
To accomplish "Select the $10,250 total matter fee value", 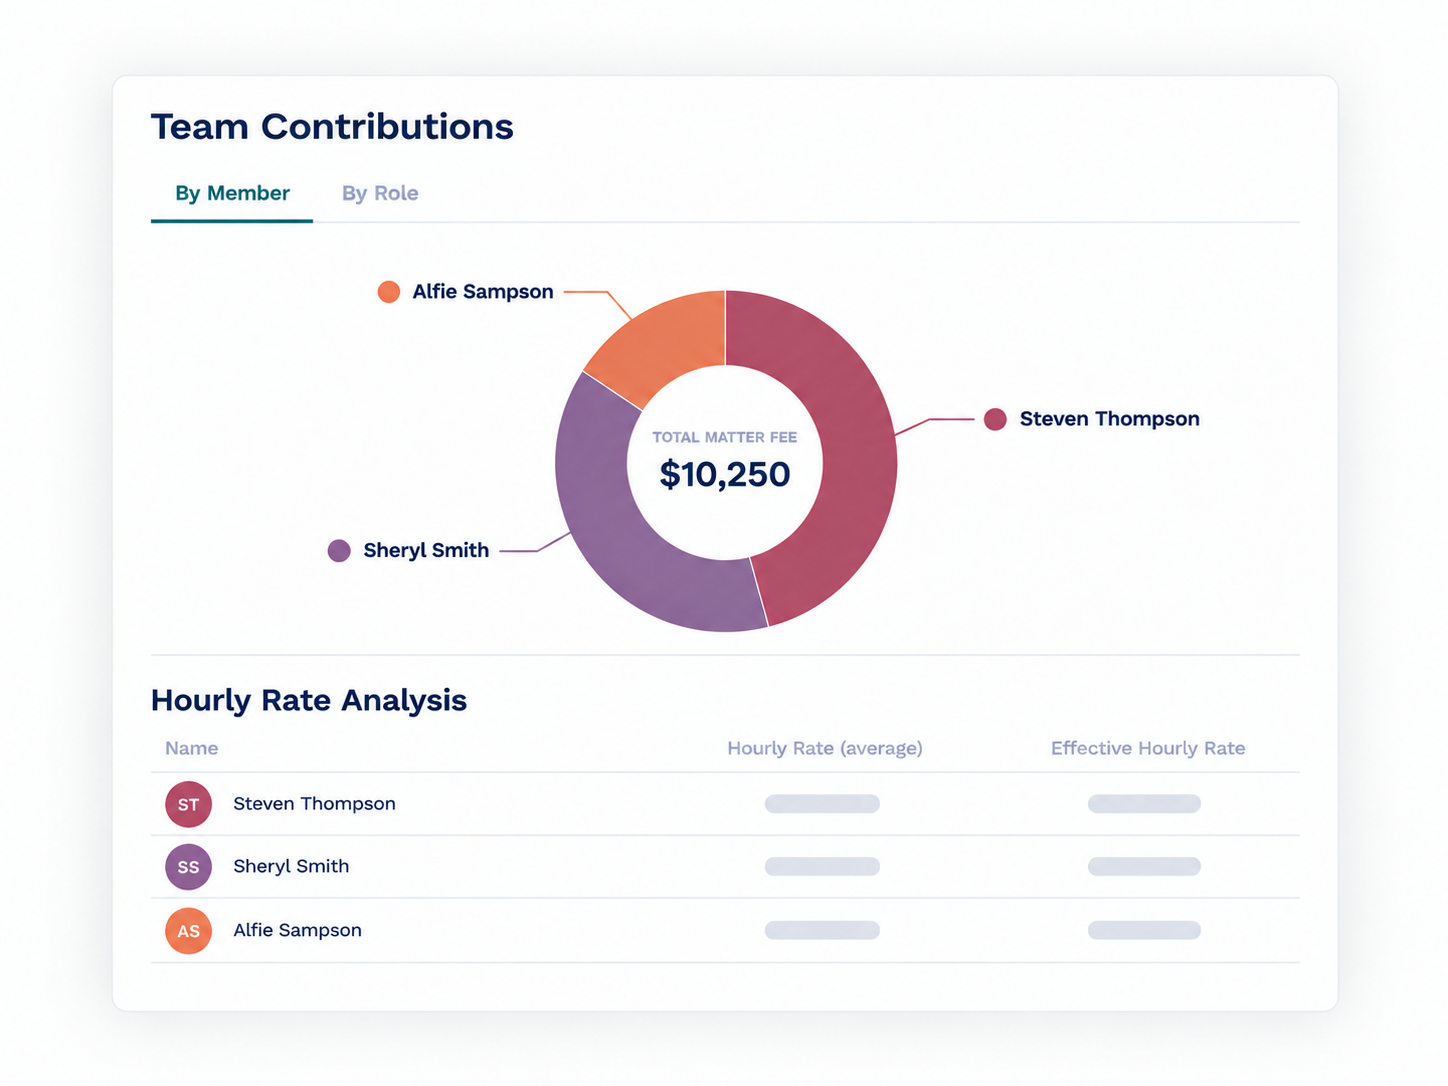I will pyautogui.click(x=725, y=474).
